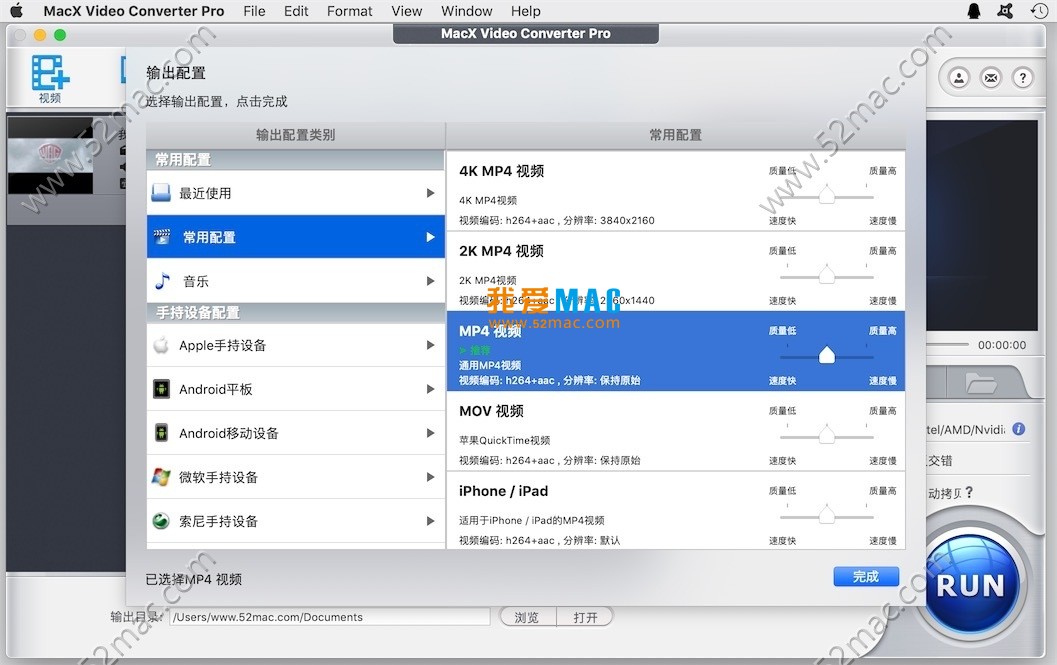
Task: Select the 音乐 category row
Action: [x=295, y=281]
